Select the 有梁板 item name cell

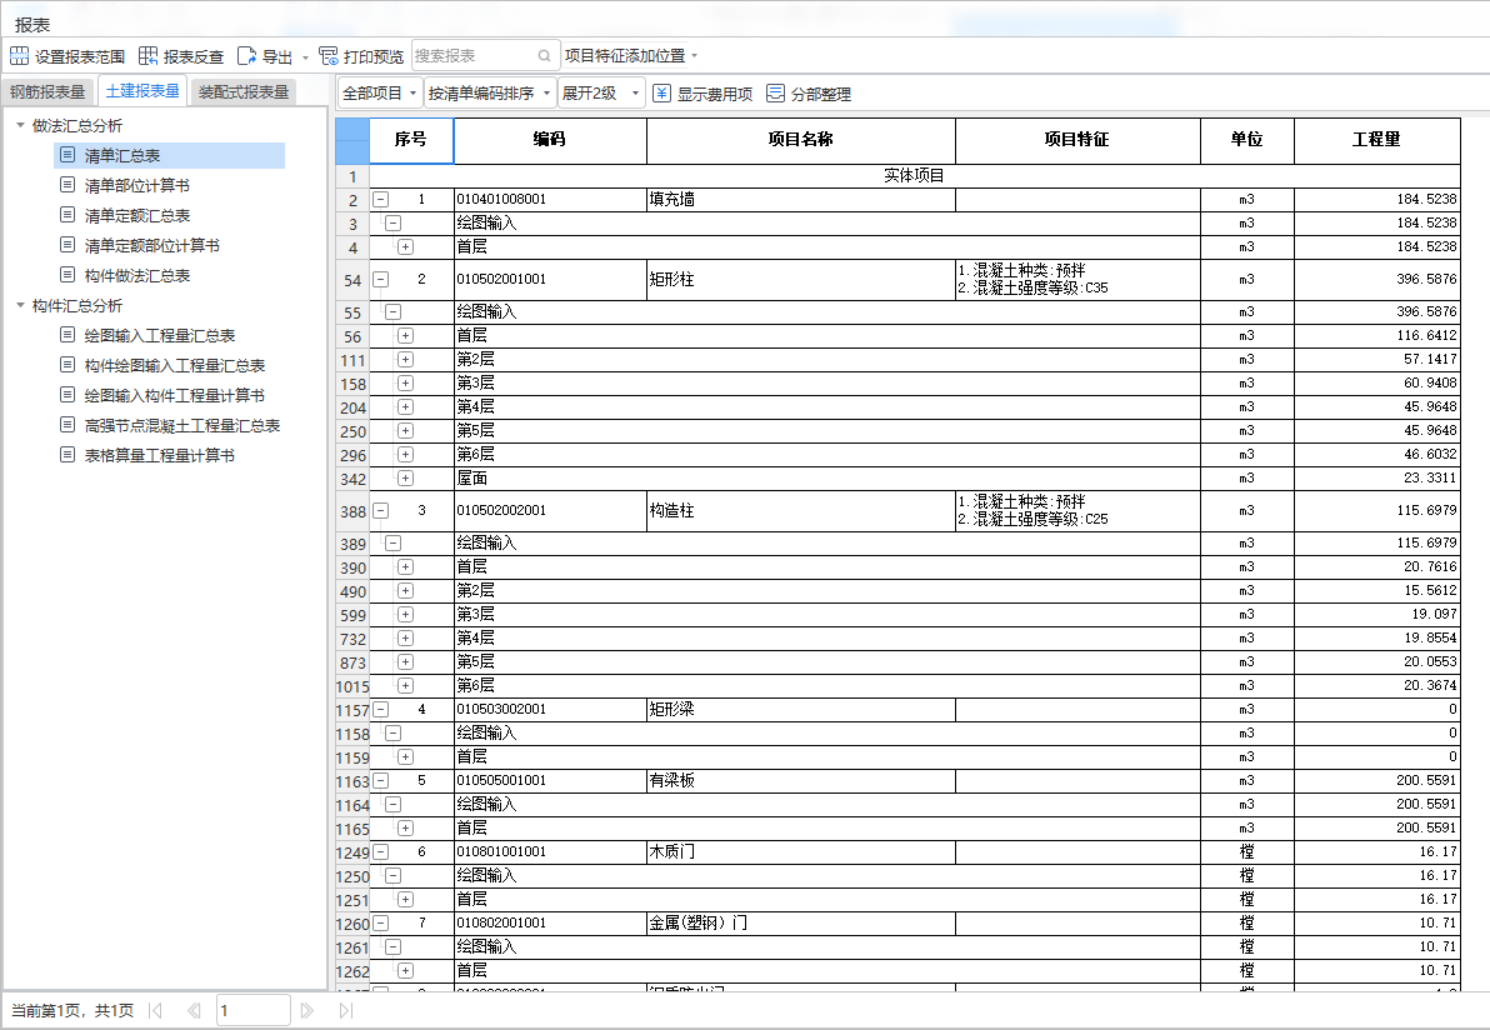[x=801, y=780]
